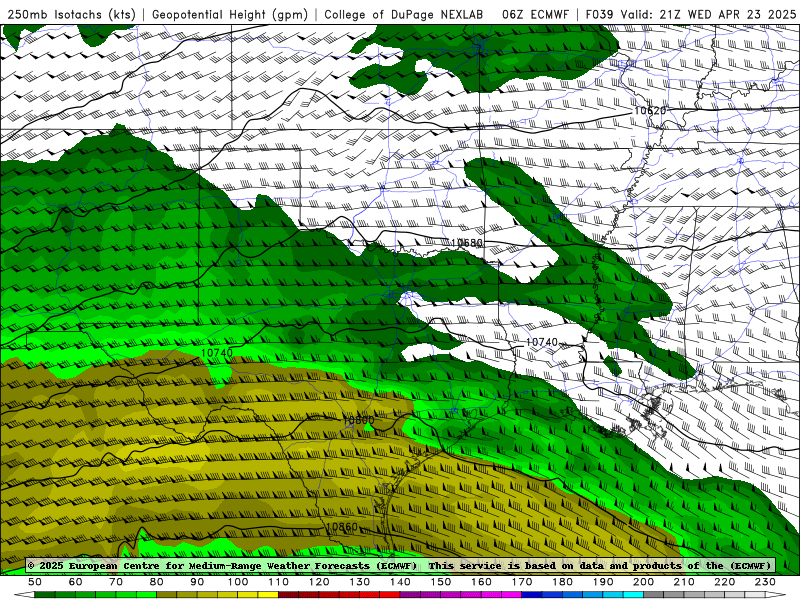Screen dimensions: 800x600
Task: Click the 130 value on the color scale
Action: point(359,582)
